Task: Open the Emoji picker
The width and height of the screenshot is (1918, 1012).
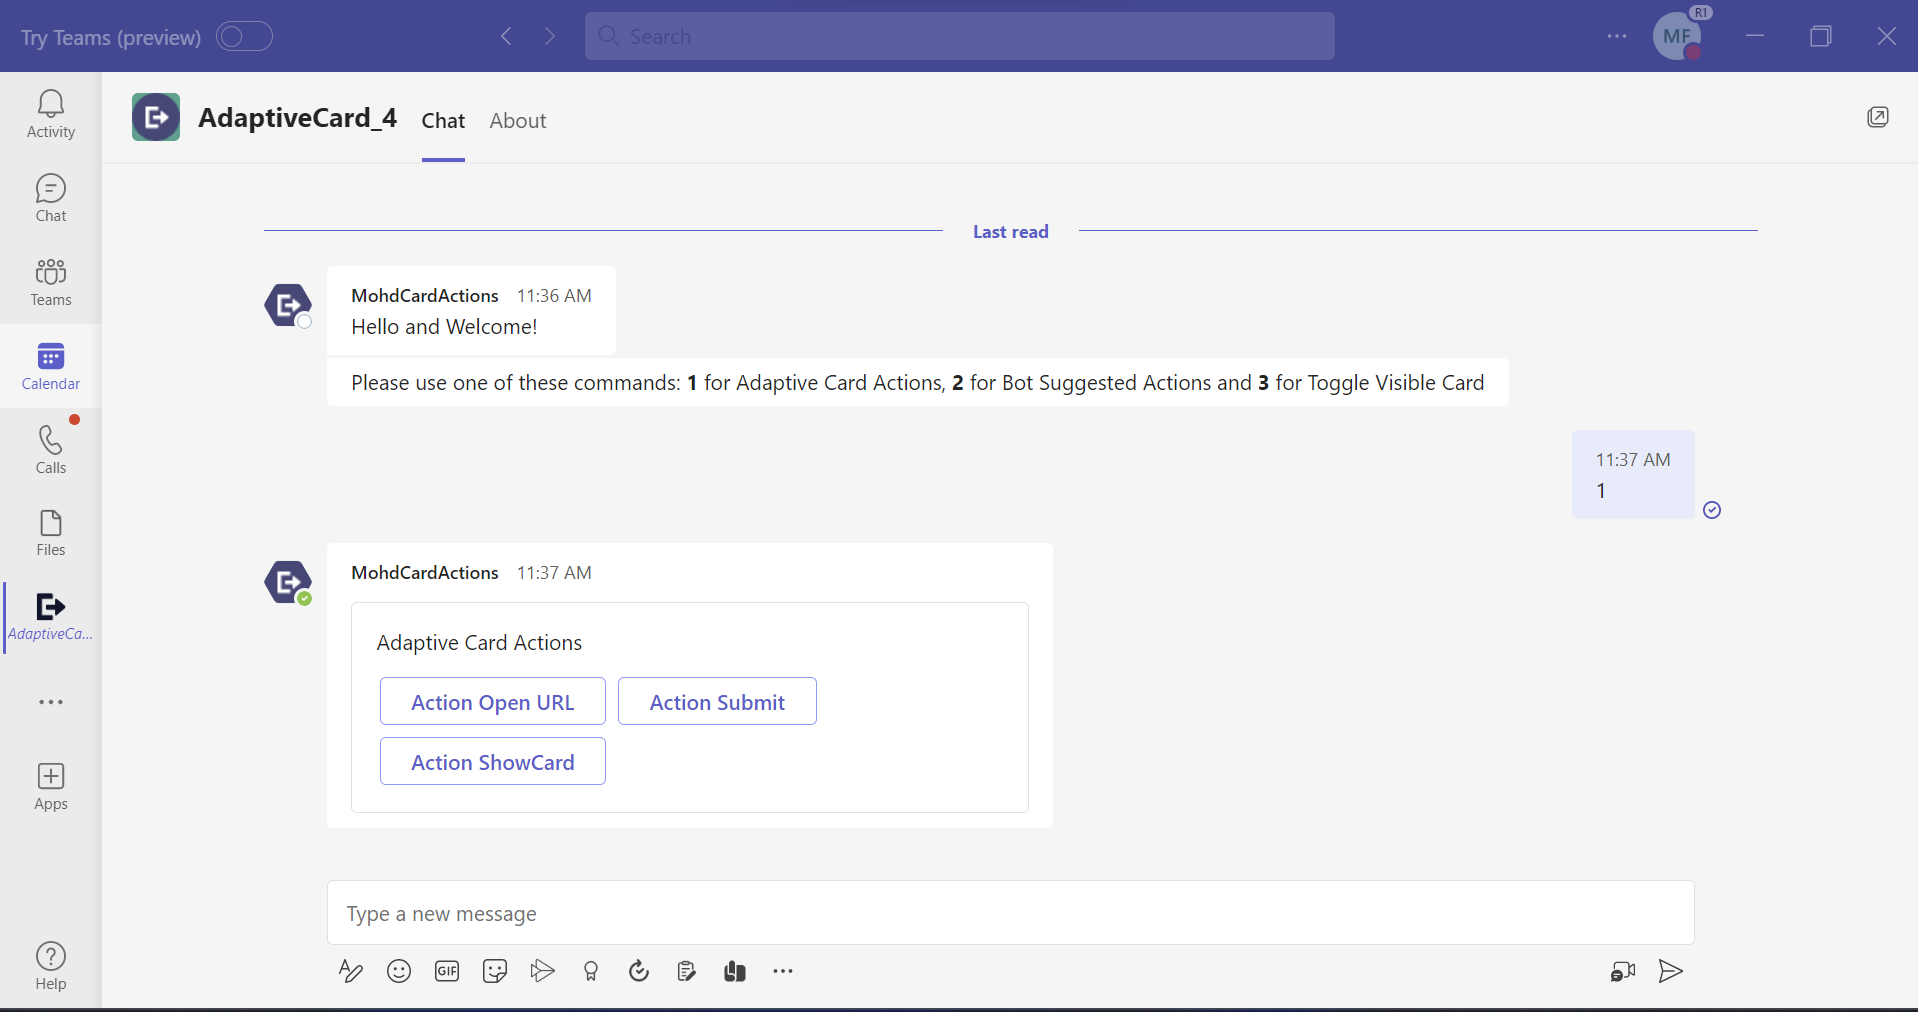Action: 399,971
